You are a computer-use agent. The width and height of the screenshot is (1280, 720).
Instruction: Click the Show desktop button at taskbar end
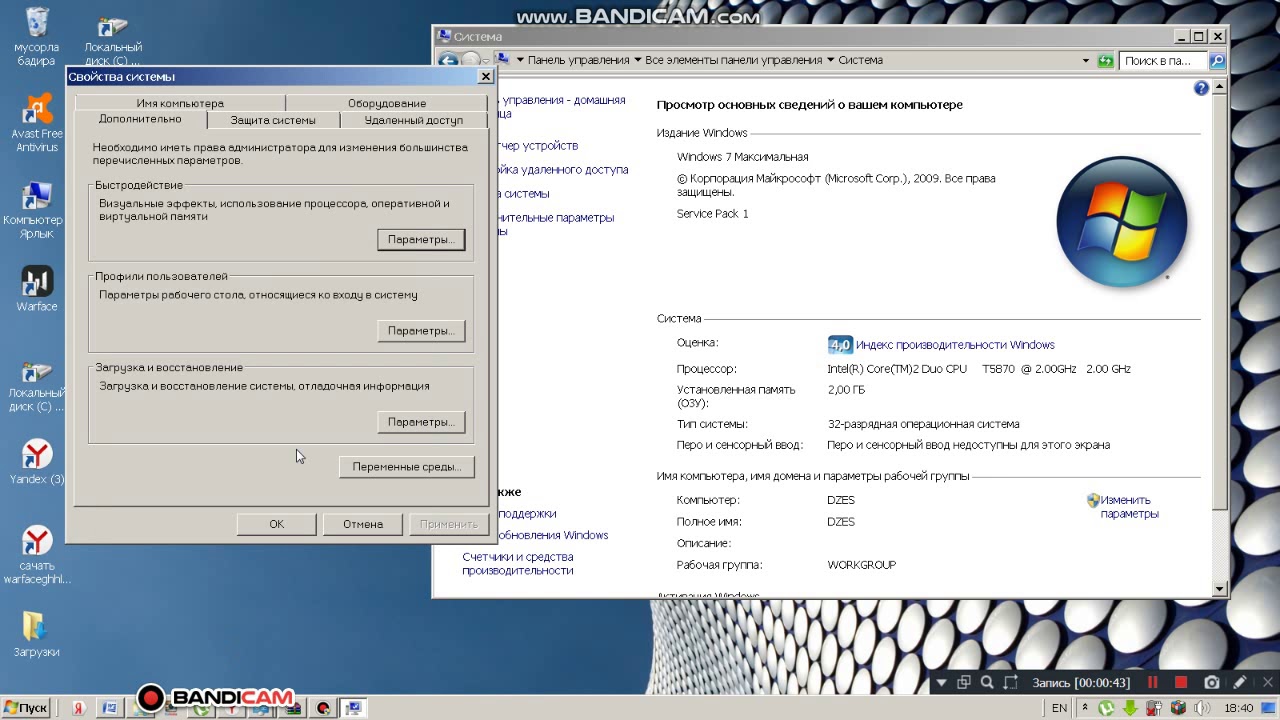pyautogui.click(x=1268, y=707)
